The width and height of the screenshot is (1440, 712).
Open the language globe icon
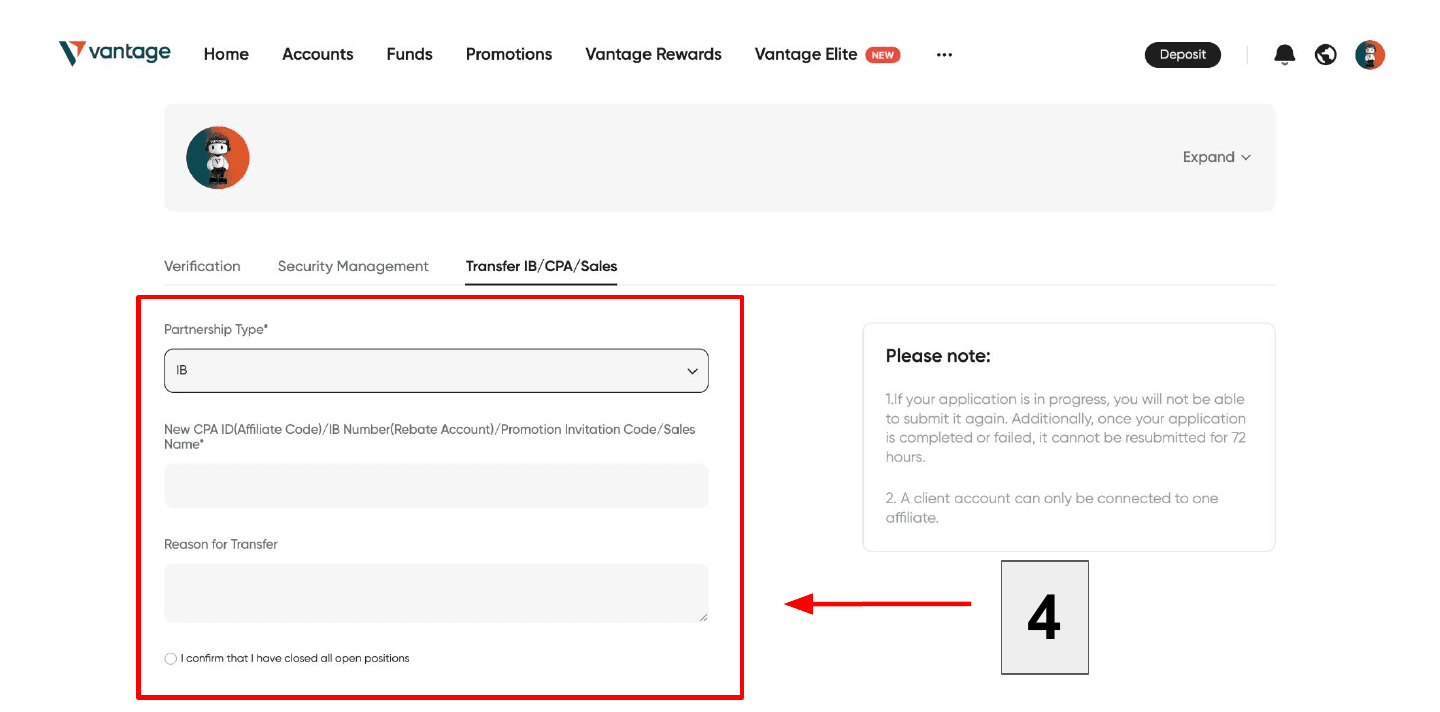point(1326,55)
